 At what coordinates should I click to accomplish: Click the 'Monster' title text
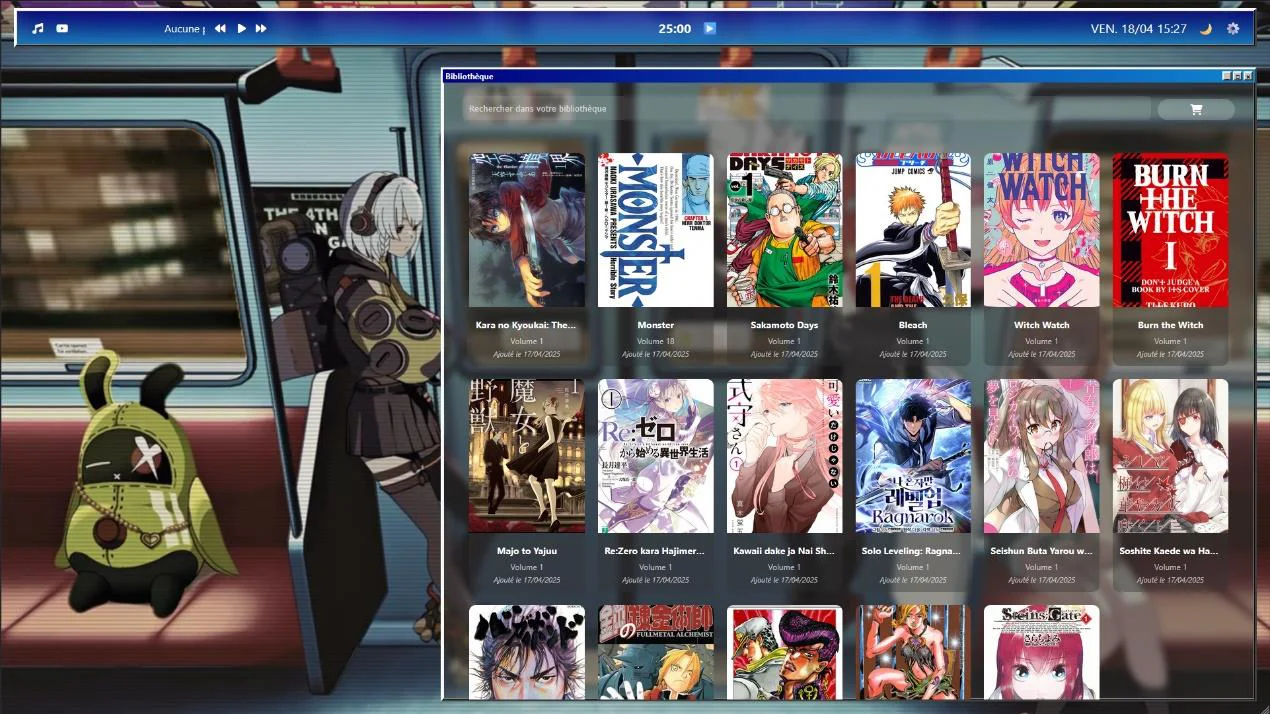point(656,325)
